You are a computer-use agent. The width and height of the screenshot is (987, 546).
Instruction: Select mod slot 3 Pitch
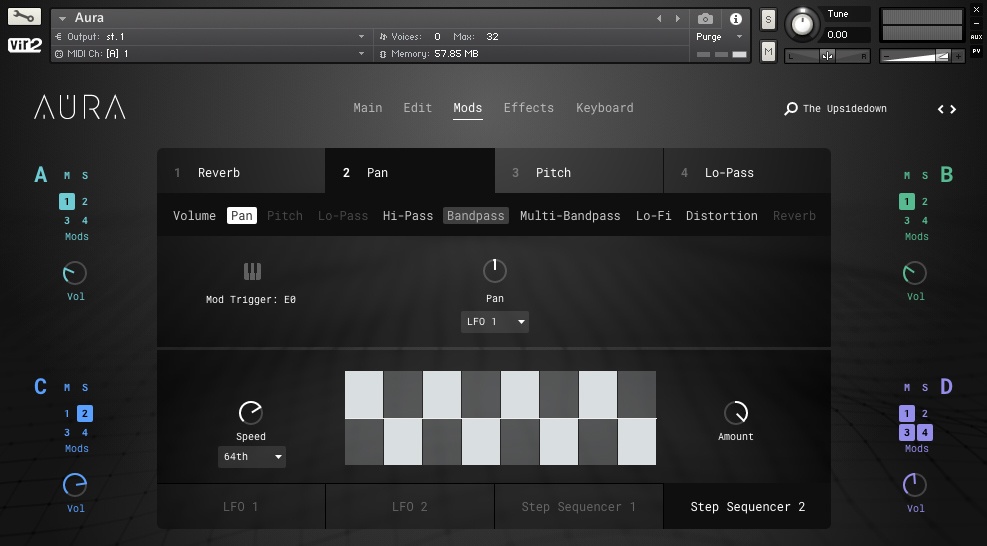click(579, 171)
